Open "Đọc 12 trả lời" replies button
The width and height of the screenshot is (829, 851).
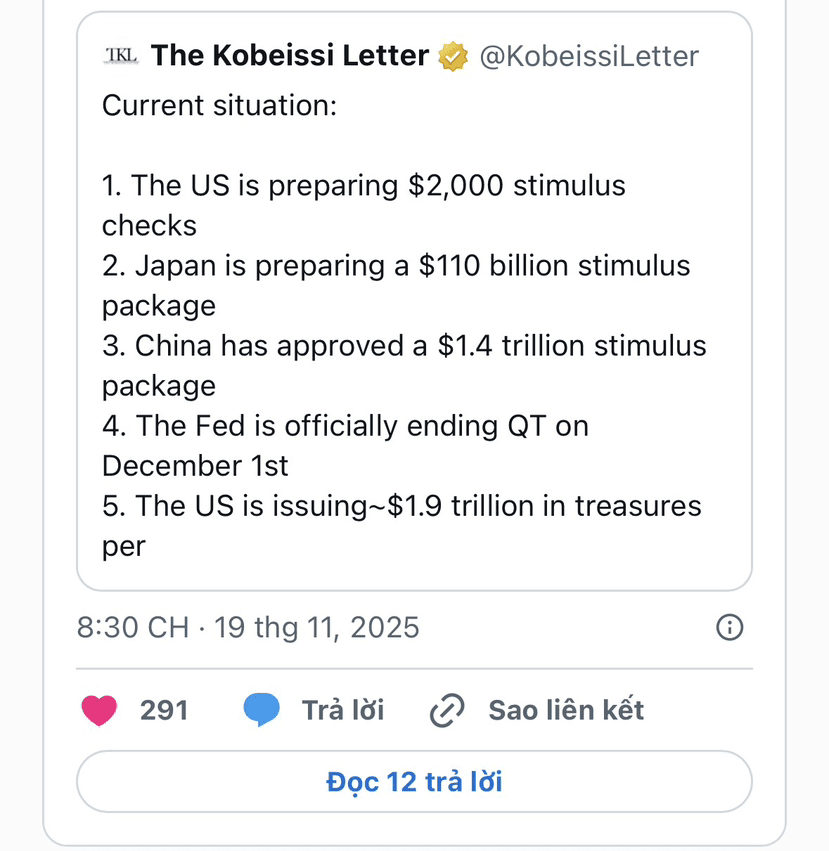click(x=414, y=781)
